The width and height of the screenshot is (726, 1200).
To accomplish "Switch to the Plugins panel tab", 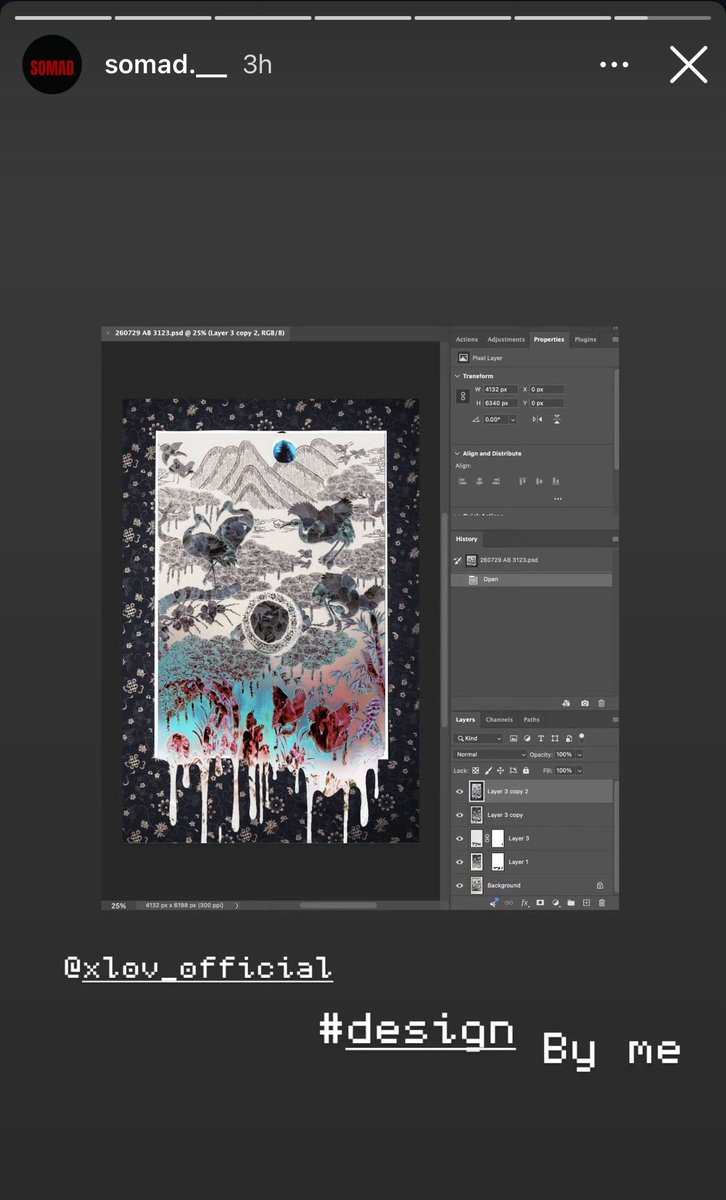I will click(x=585, y=339).
